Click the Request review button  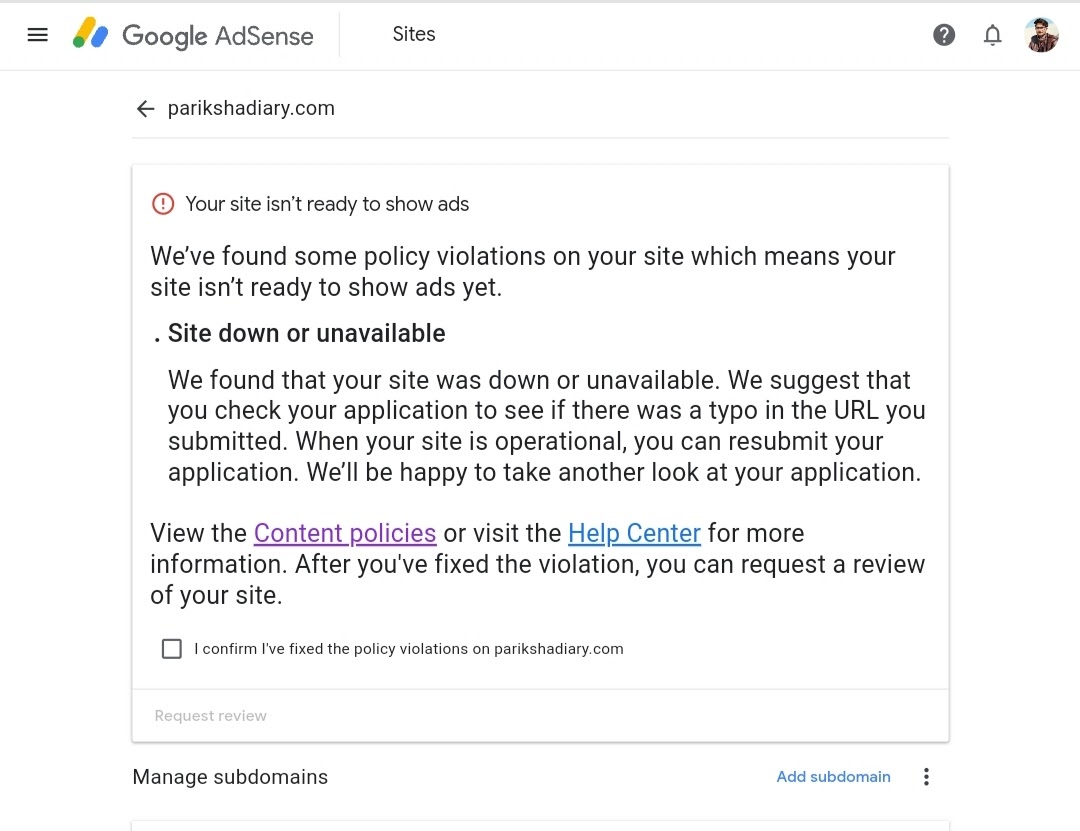(210, 716)
